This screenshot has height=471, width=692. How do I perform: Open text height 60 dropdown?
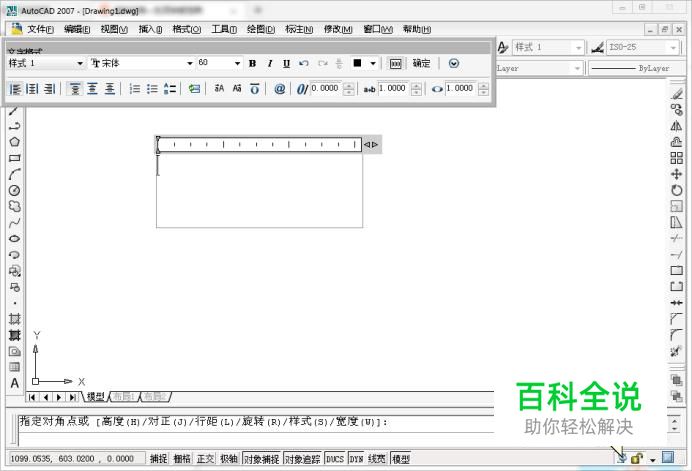pyautogui.click(x=237, y=64)
